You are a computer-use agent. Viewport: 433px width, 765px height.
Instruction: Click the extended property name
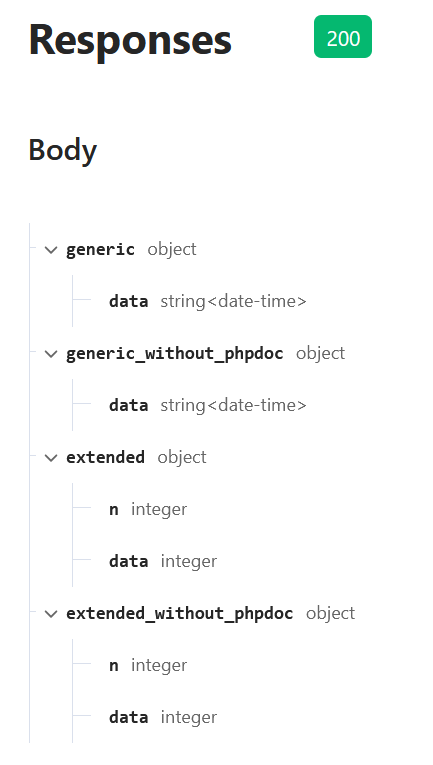(x=105, y=457)
